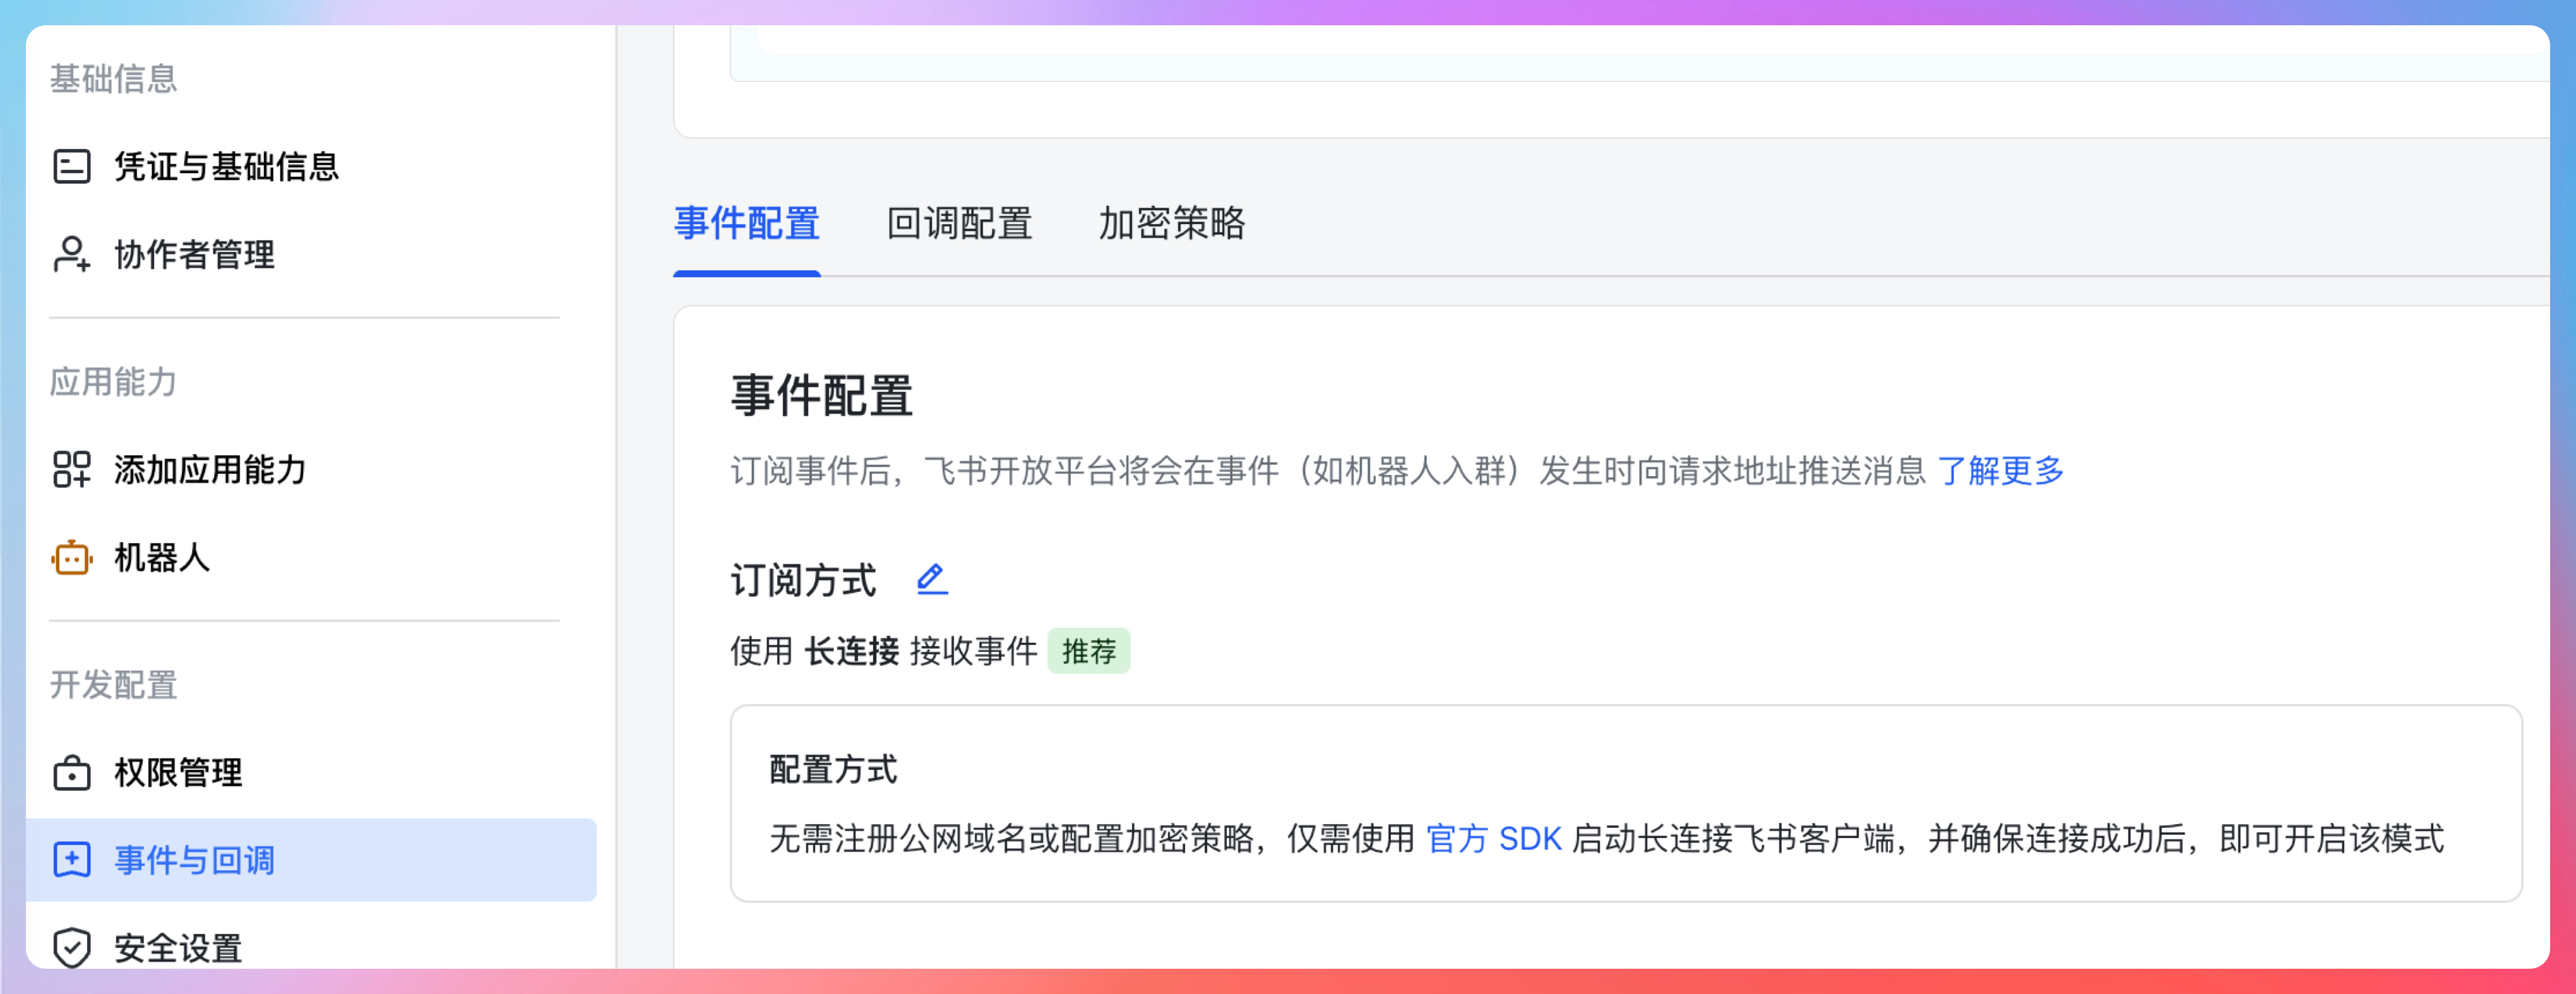2576x994 pixels.
Task: Click the add app capability grid icon
Action: (71, 469)
